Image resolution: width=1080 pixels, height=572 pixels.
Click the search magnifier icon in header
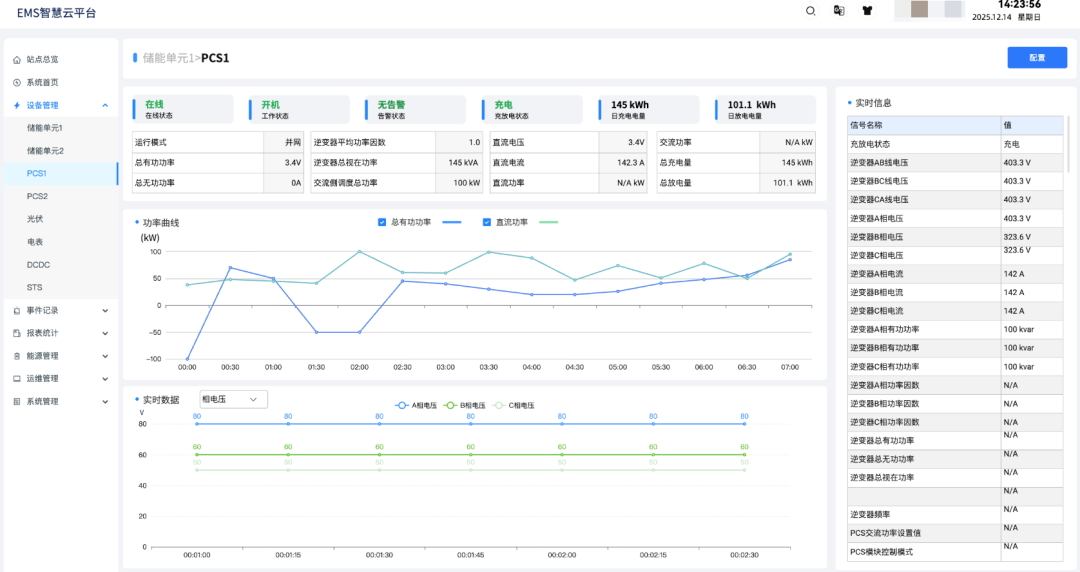(x=811, y=11)
